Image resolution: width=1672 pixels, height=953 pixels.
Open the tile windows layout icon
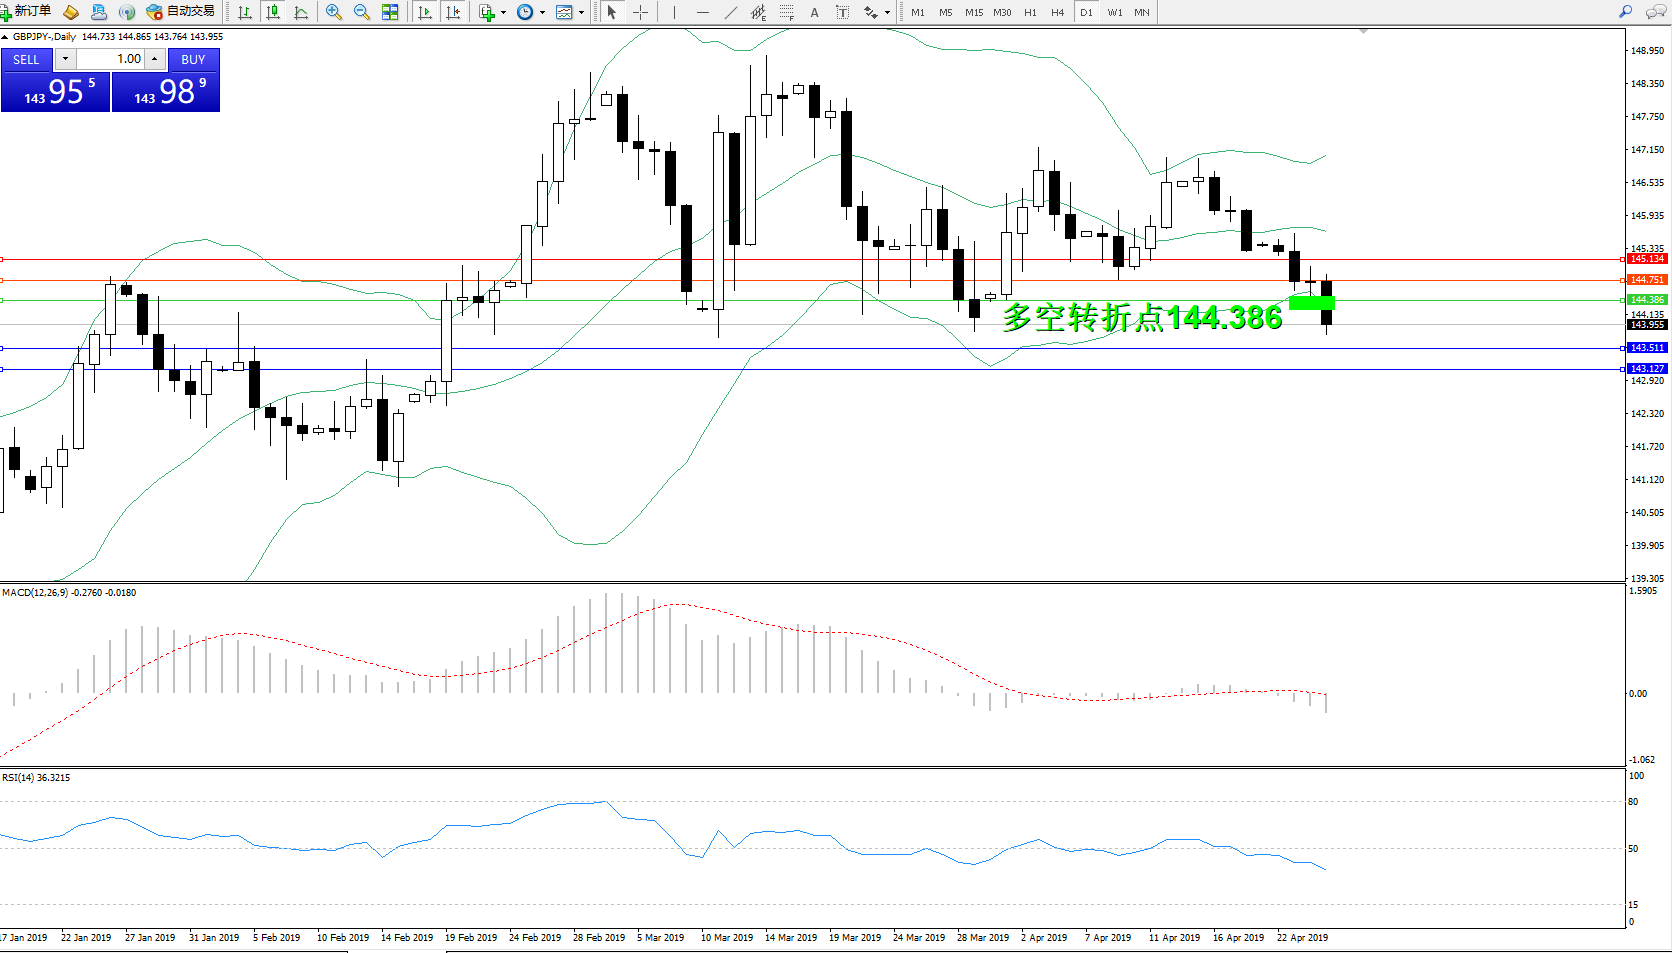point(390,12)
